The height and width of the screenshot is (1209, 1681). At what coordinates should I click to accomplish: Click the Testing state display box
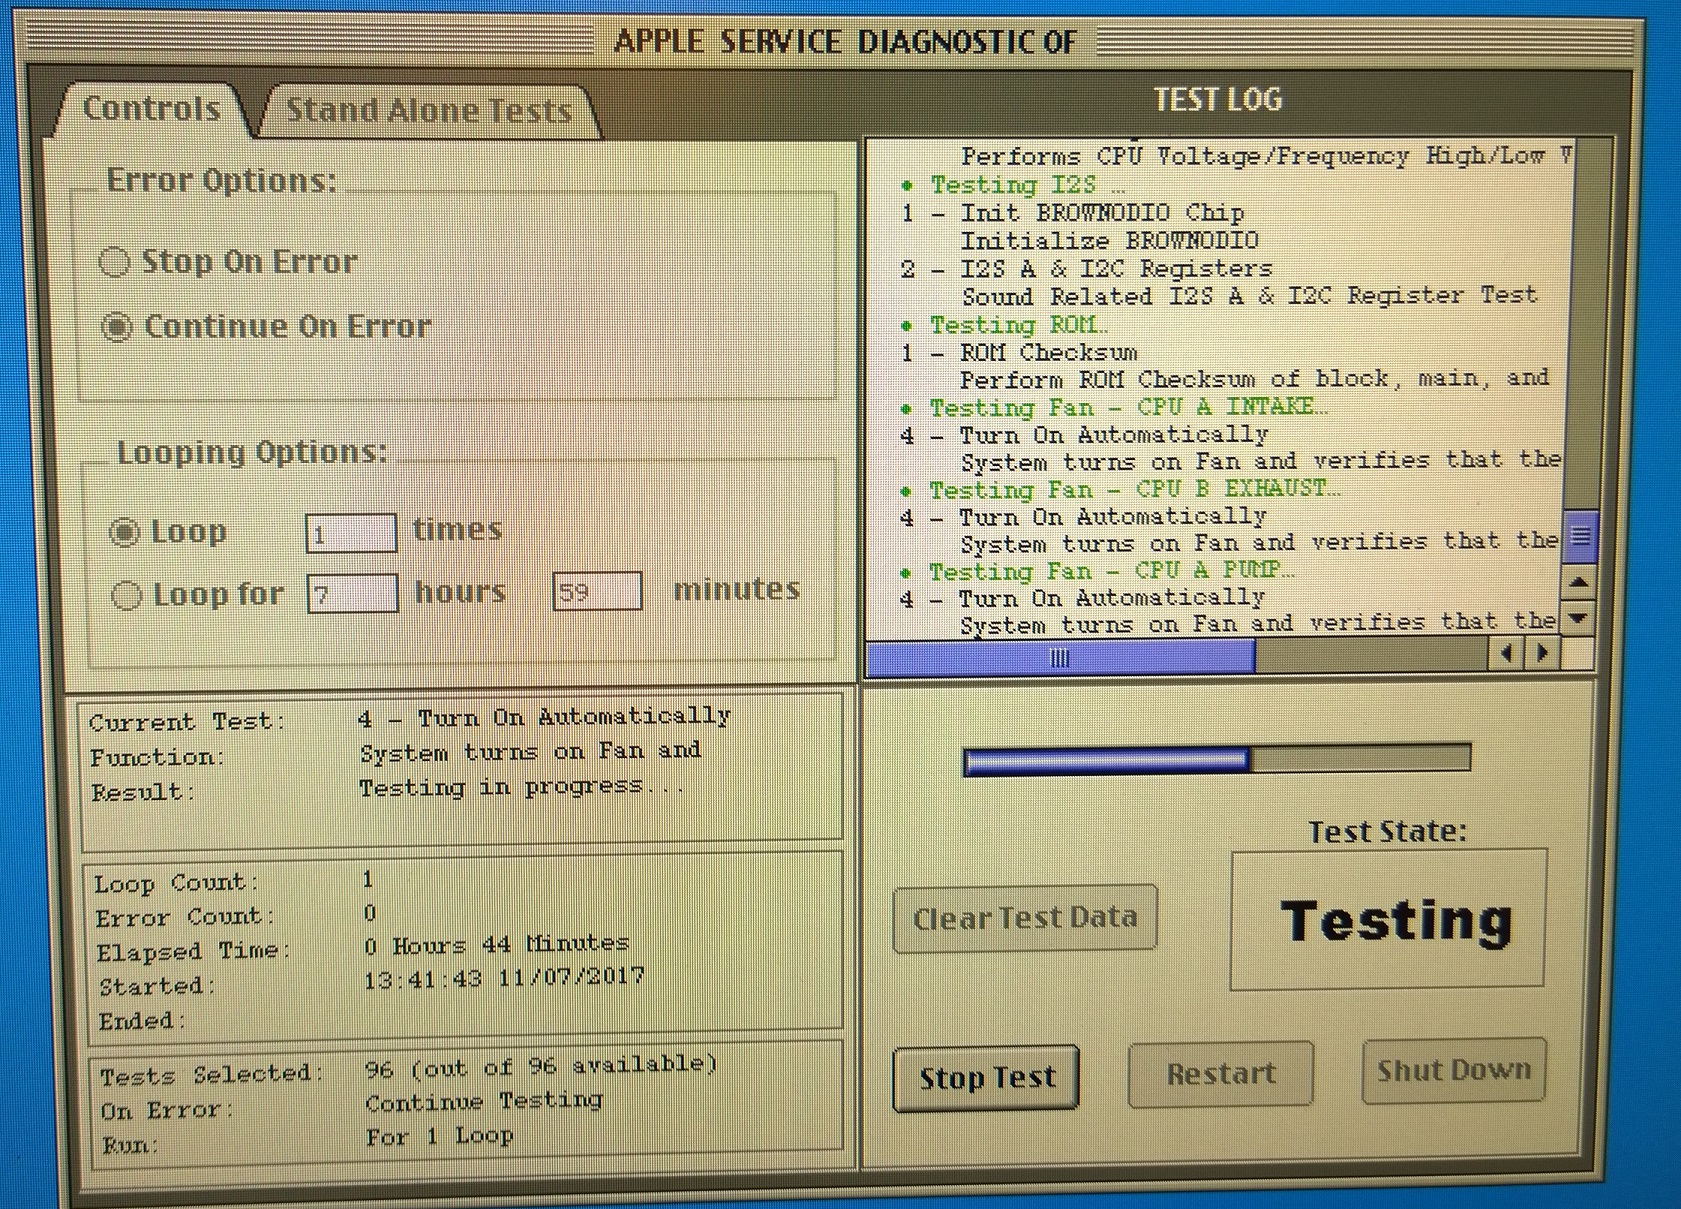1388,920
